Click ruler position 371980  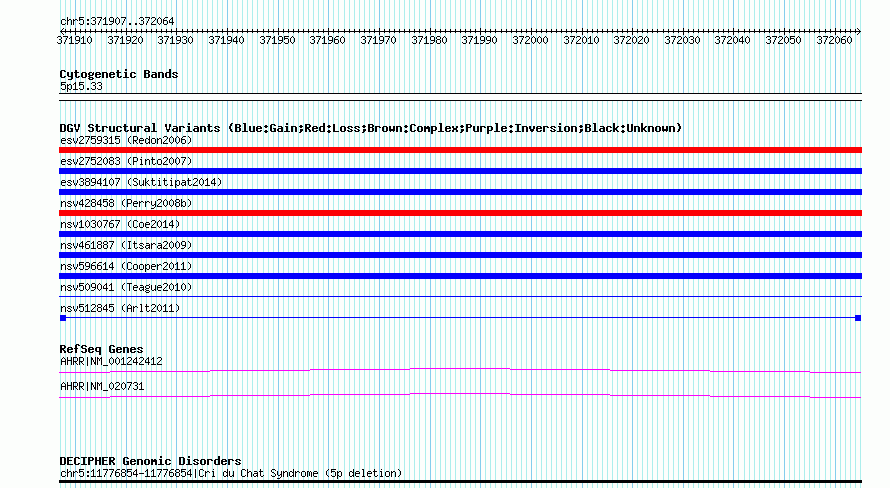[x=430, y=40]
